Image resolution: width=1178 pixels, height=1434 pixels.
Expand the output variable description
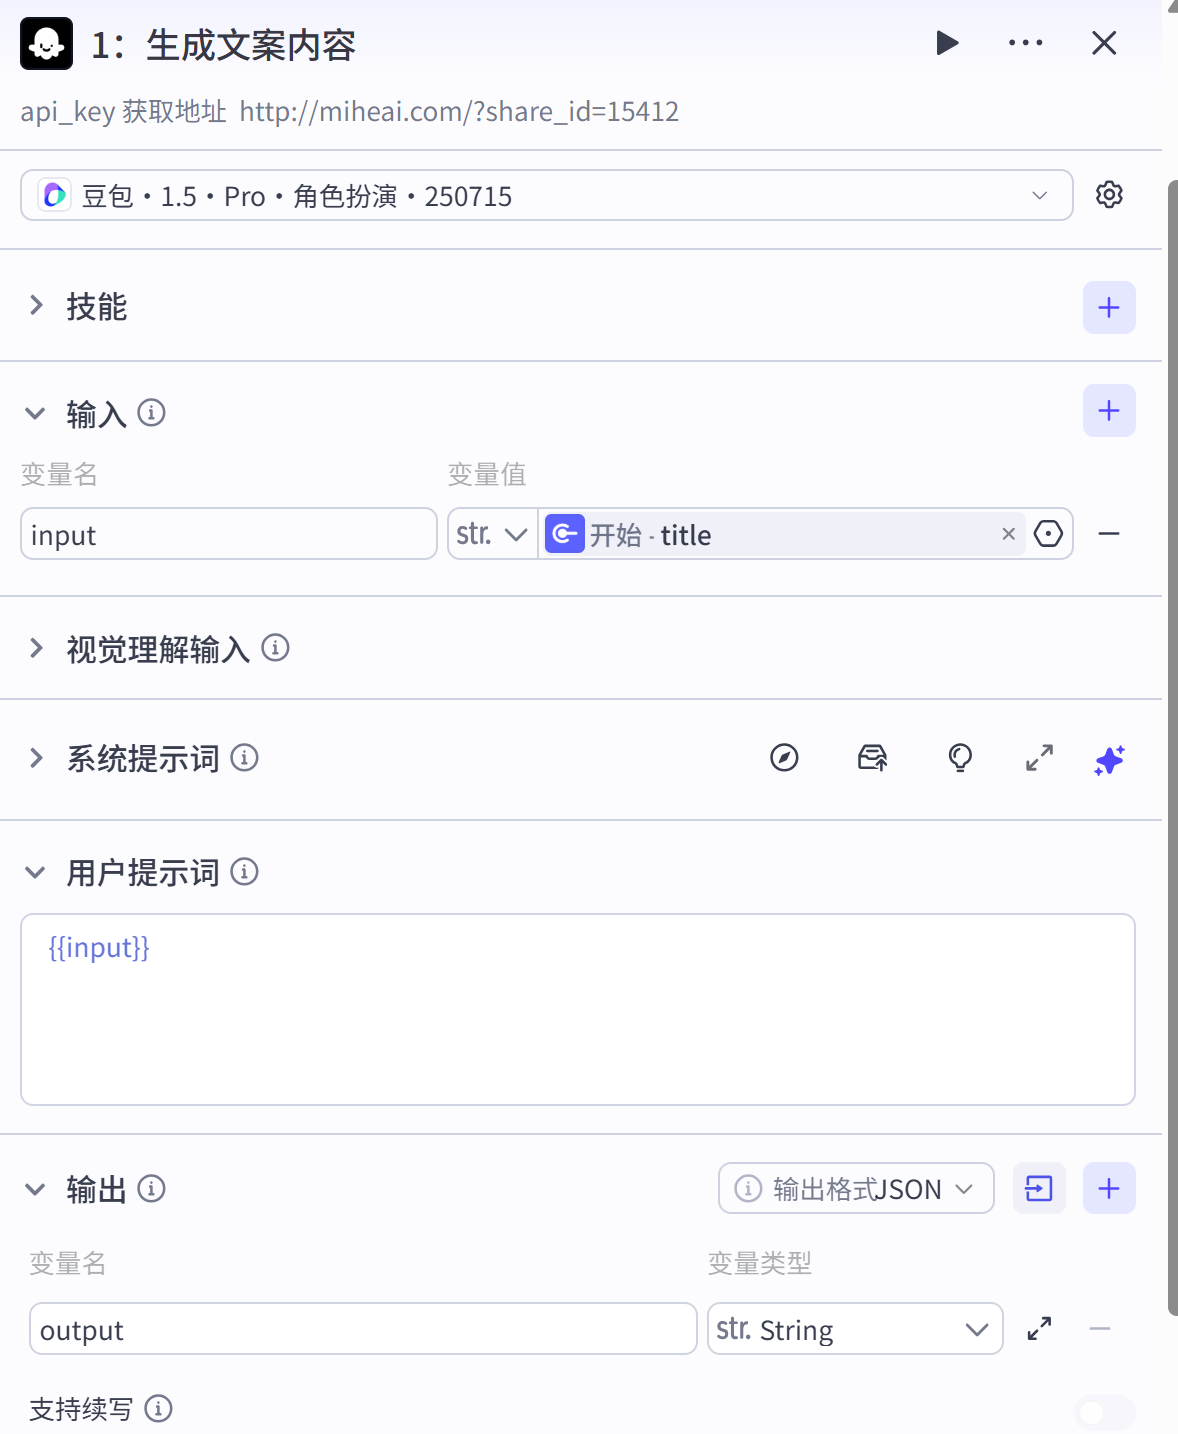1040,1329
